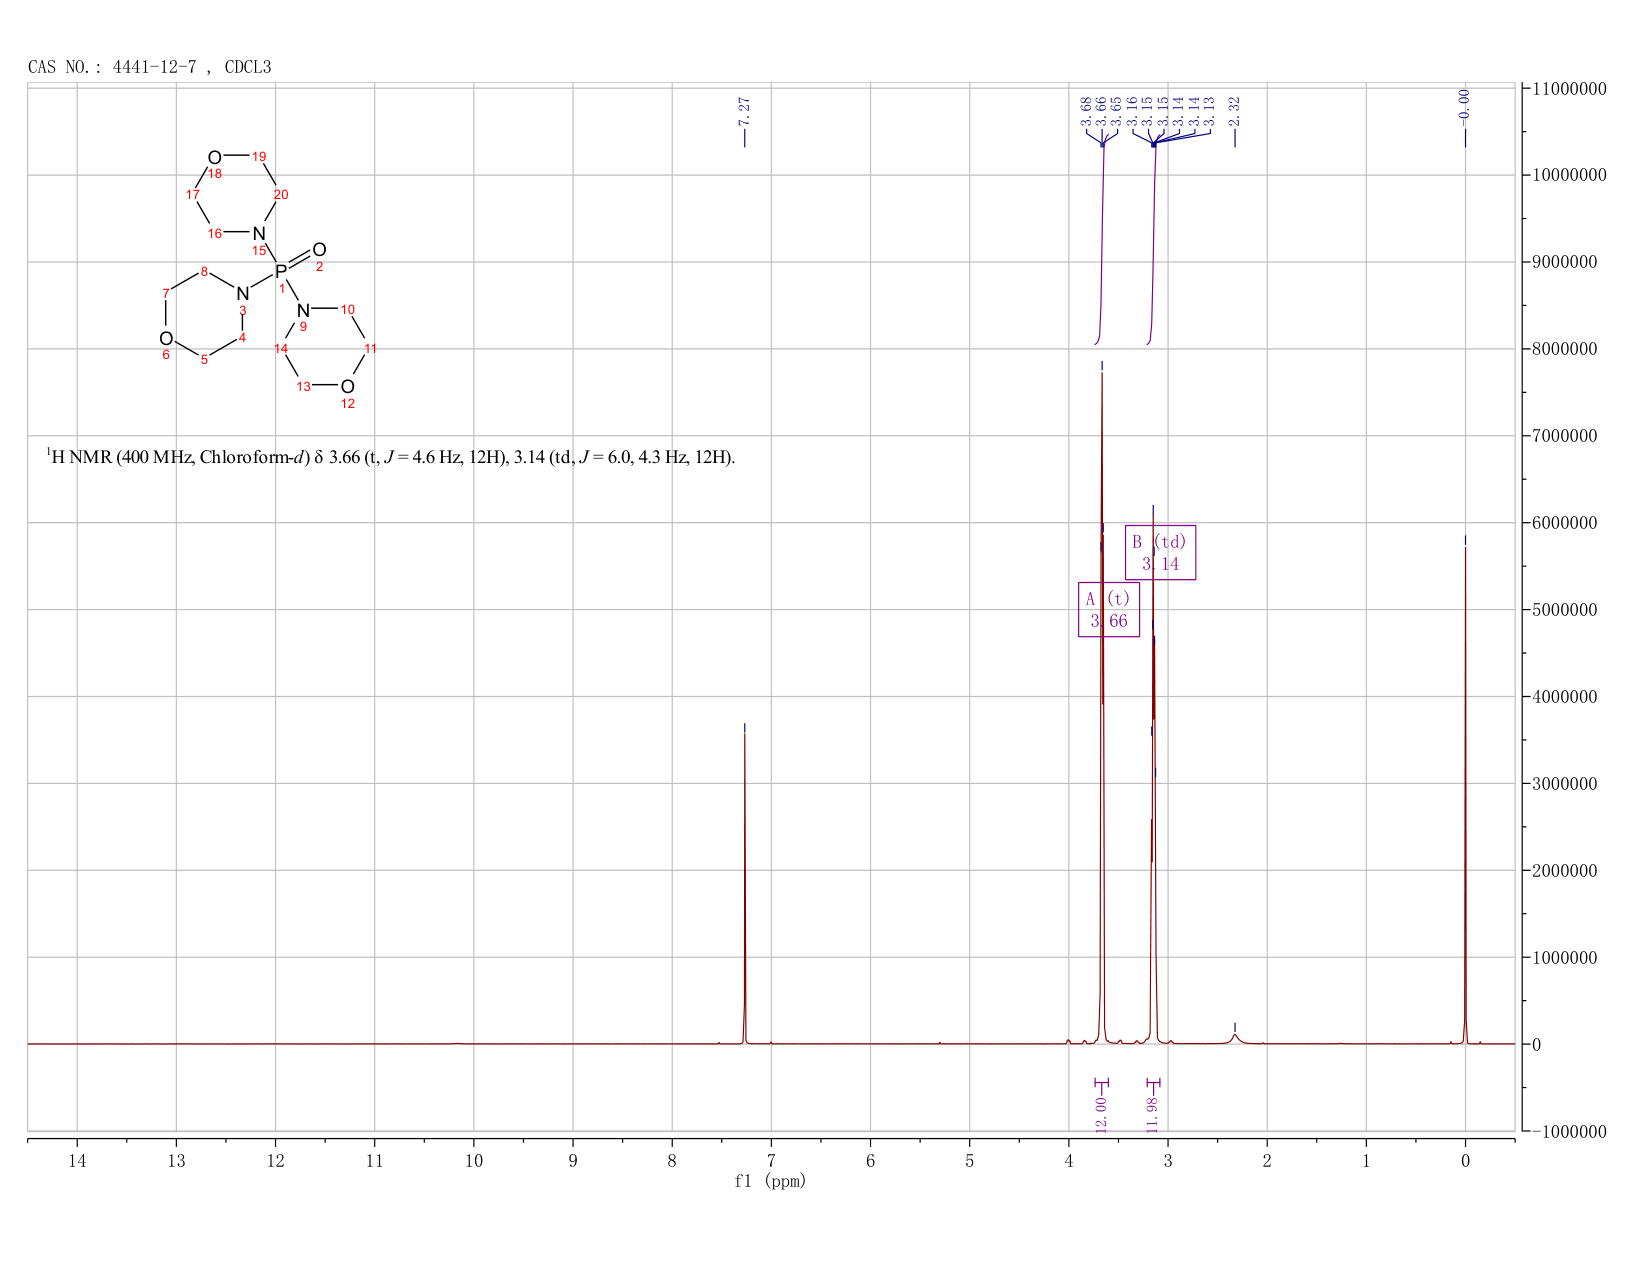Click the 11000000 intensity axis label
The image size is (1650, 1275).
coord(1569,88)
